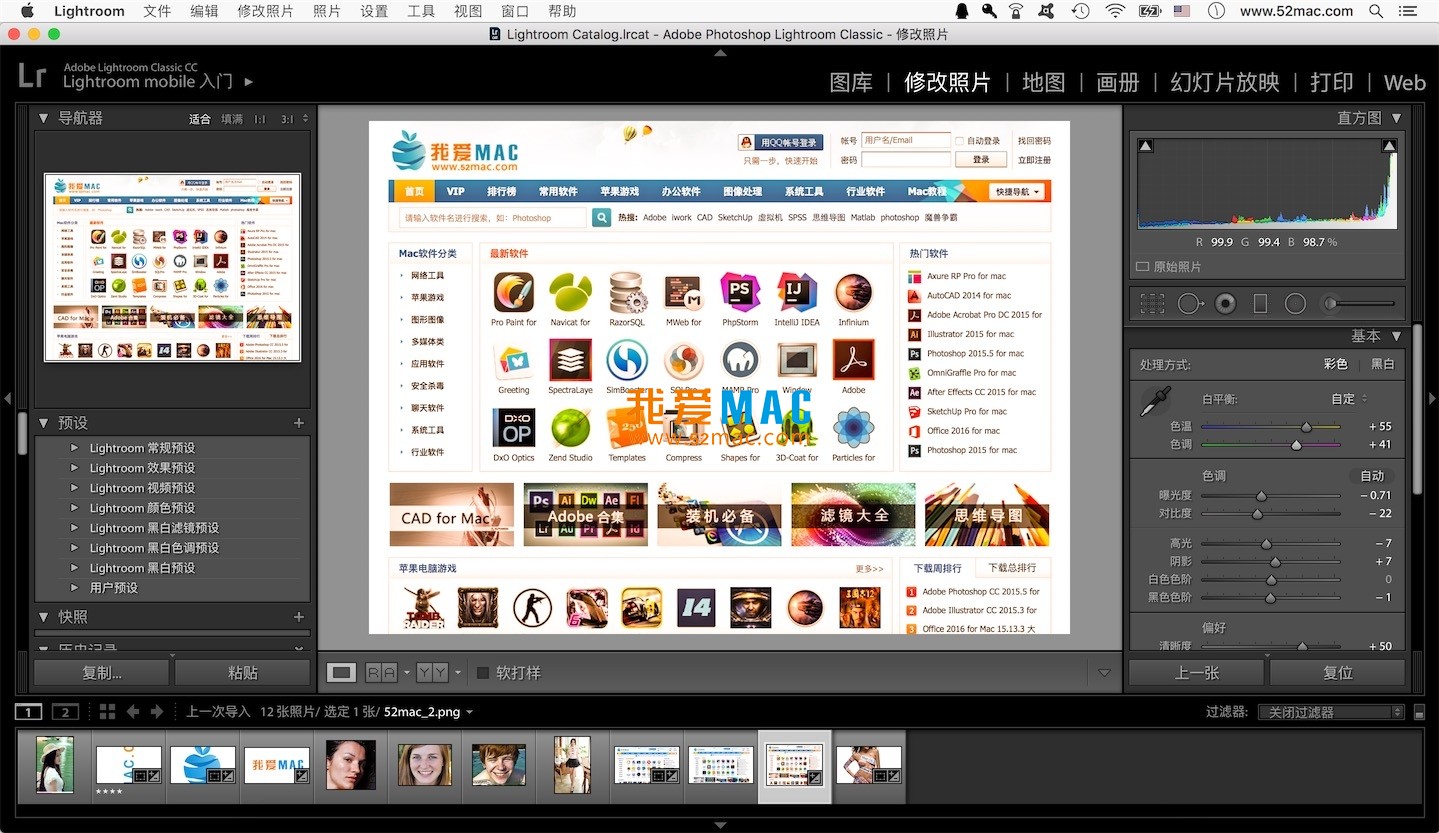This screenshot has height=833, width=1439.
Task: Adjust the 色温 temperature slider
Action: pyautogui.click(x=1306, y=427)
